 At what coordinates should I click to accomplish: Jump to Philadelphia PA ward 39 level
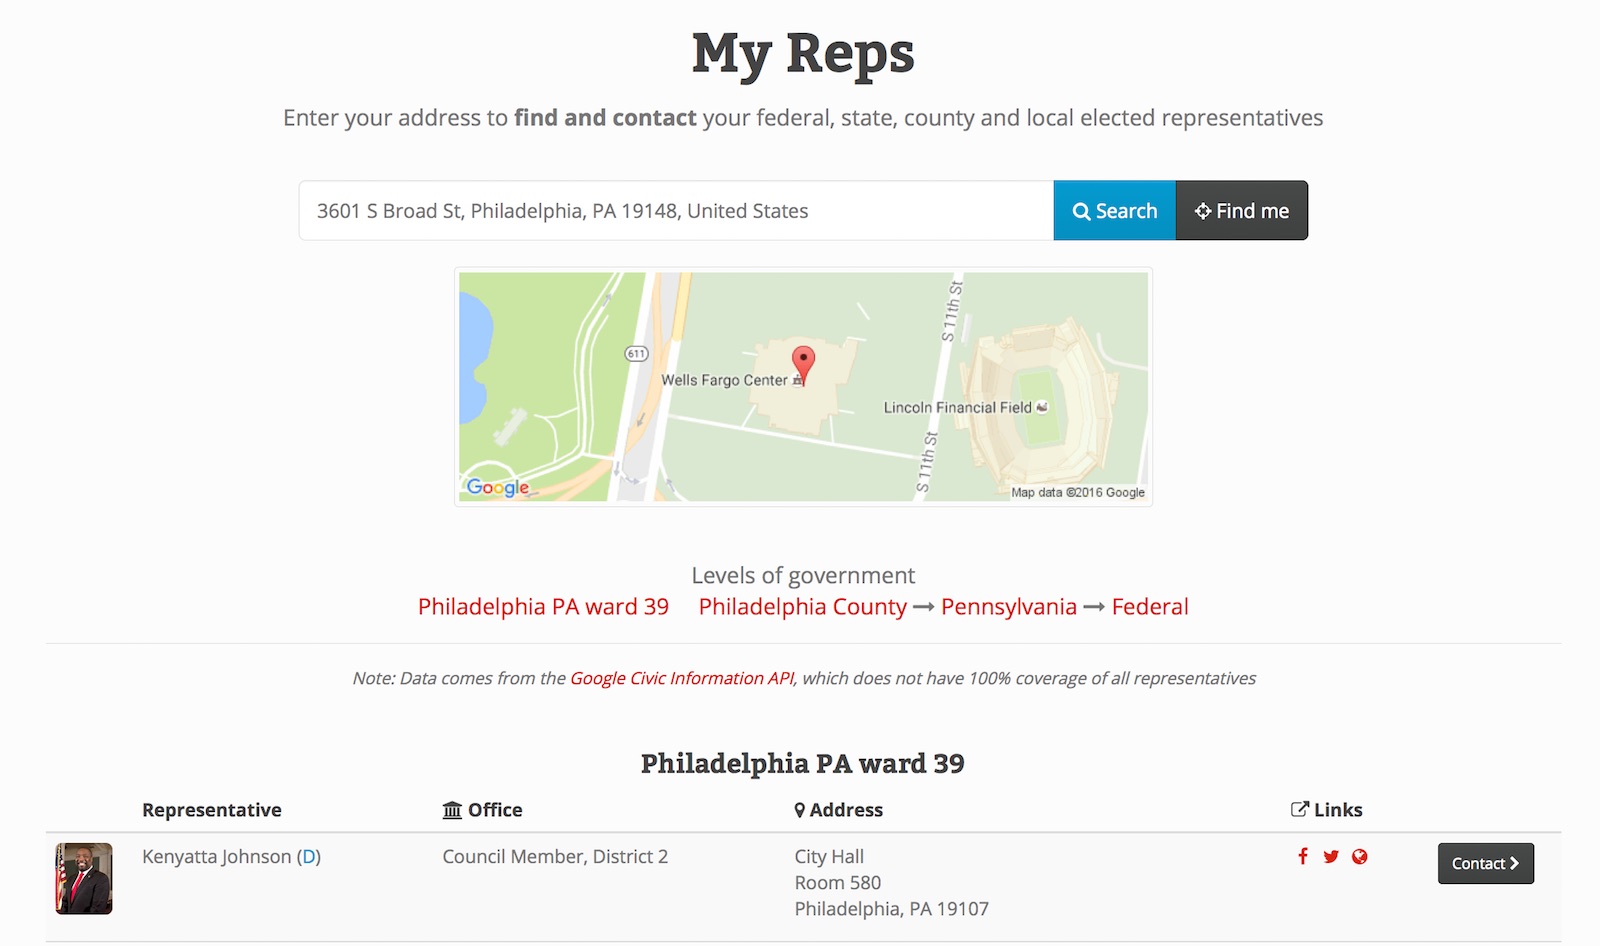(543, 606)
